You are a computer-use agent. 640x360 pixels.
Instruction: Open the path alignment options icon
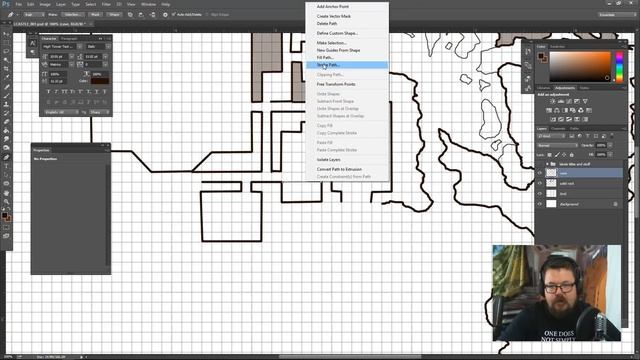(141, 15)
